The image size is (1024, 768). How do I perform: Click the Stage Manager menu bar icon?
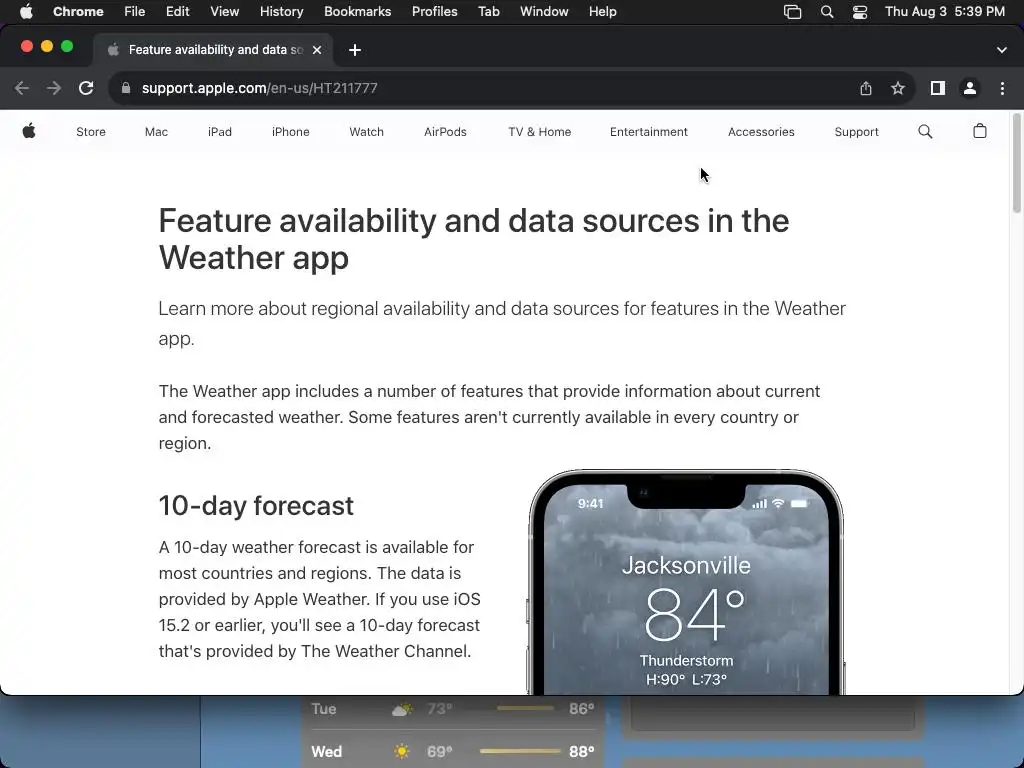point(792,12)
